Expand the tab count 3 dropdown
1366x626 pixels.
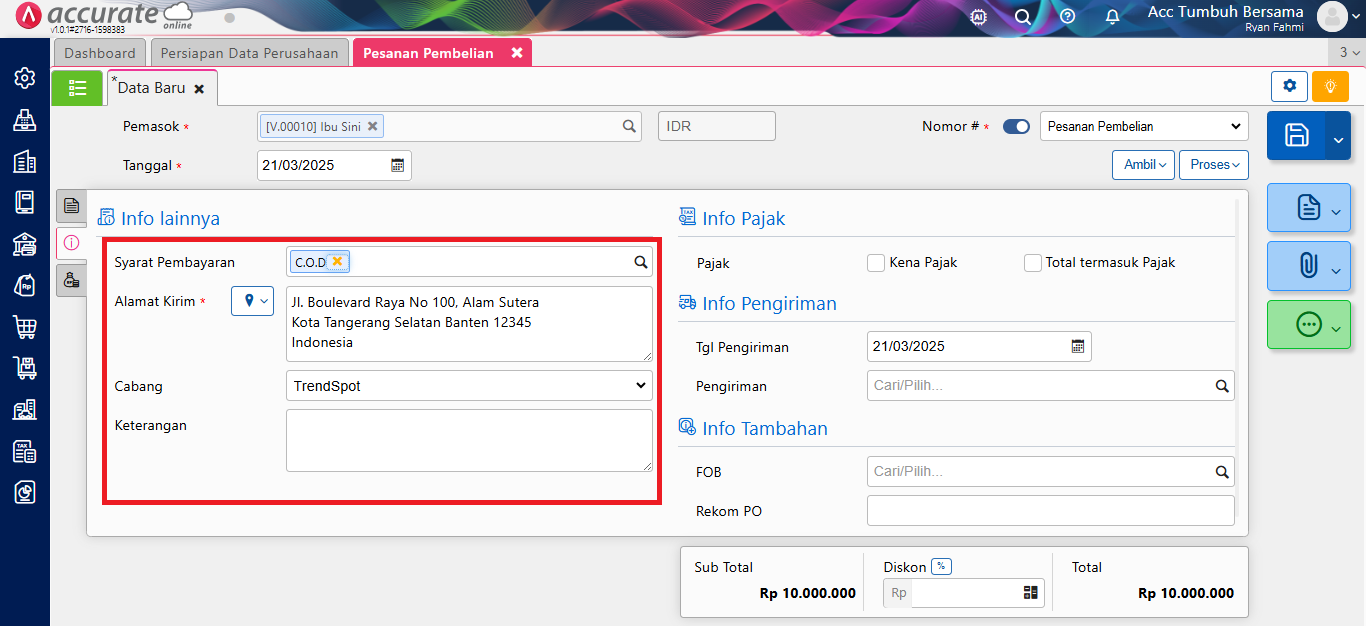[x=1347, y=52]
